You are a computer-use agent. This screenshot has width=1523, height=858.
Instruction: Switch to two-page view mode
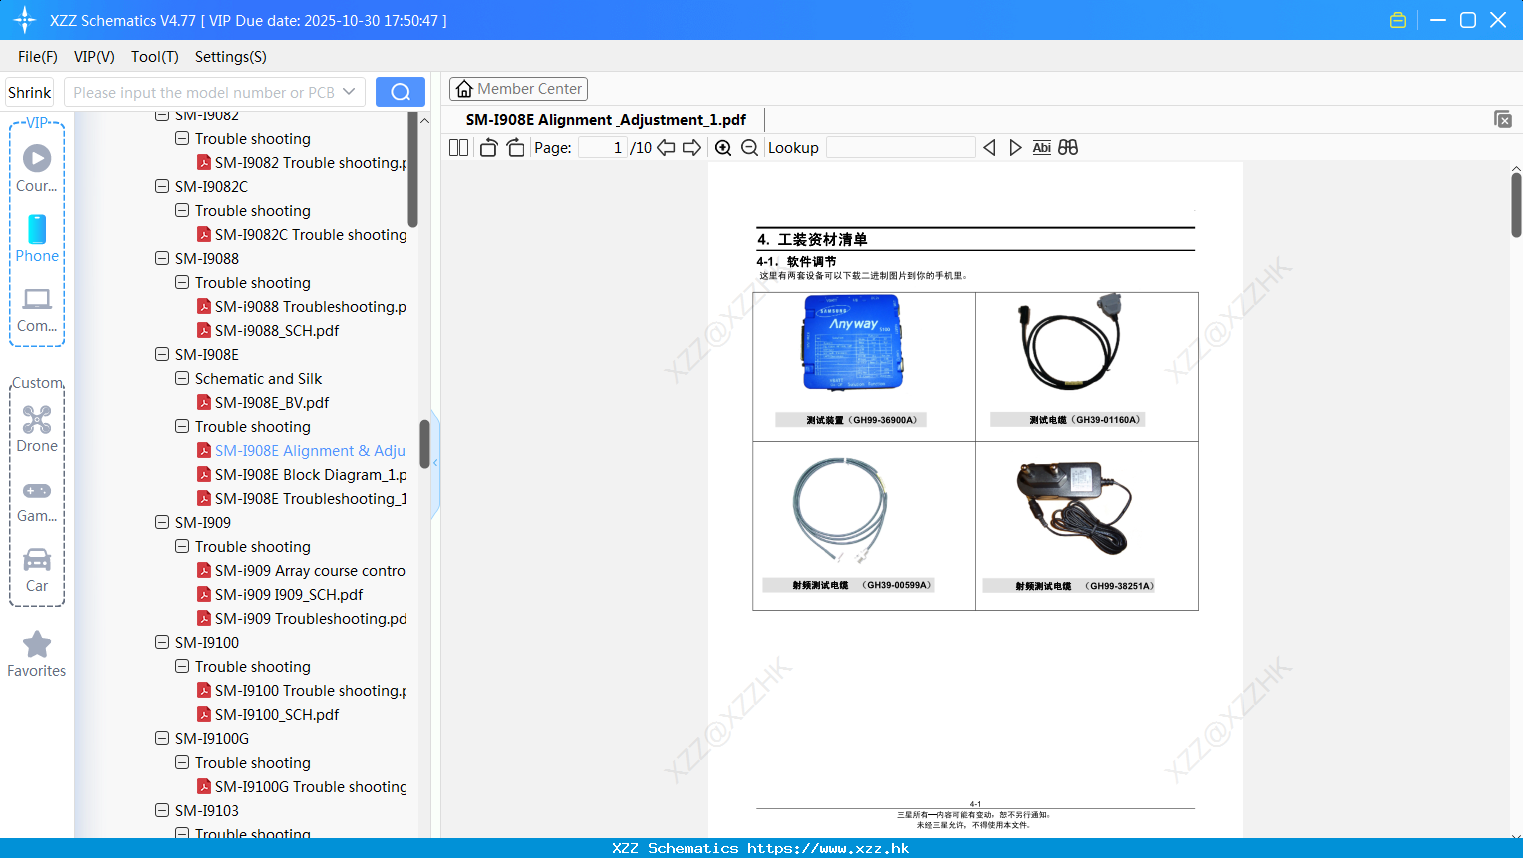457,147
